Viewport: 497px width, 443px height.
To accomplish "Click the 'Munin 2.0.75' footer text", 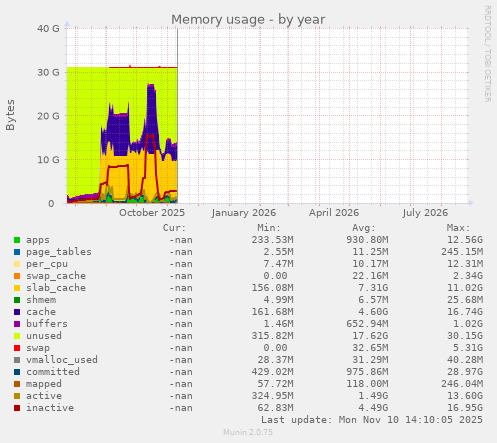I will point(248,432).
